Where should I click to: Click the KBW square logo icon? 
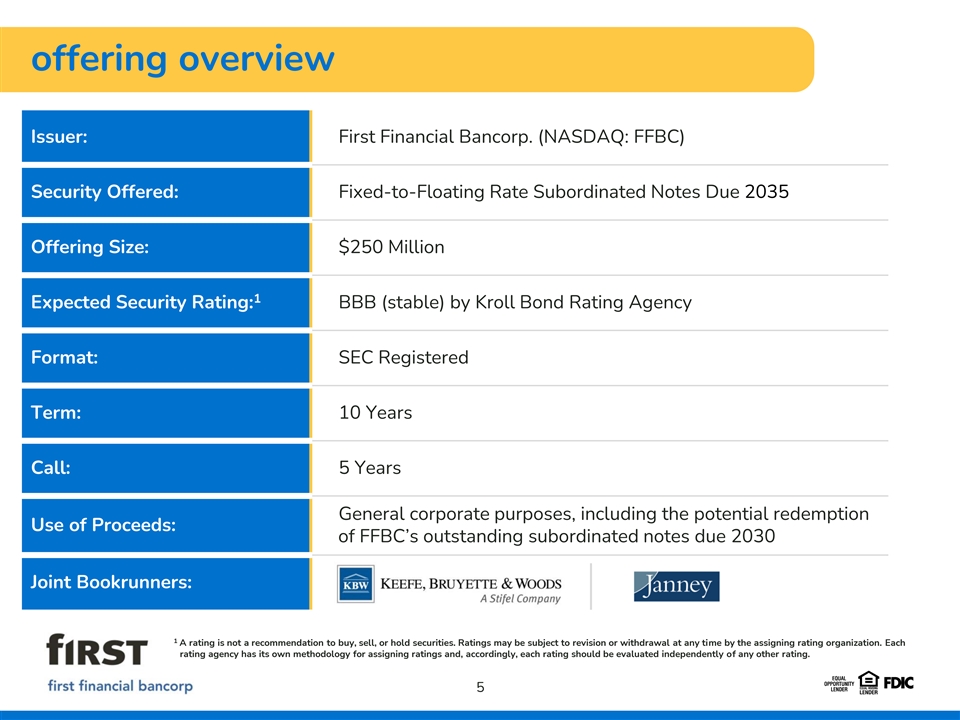tap(355, 584)
